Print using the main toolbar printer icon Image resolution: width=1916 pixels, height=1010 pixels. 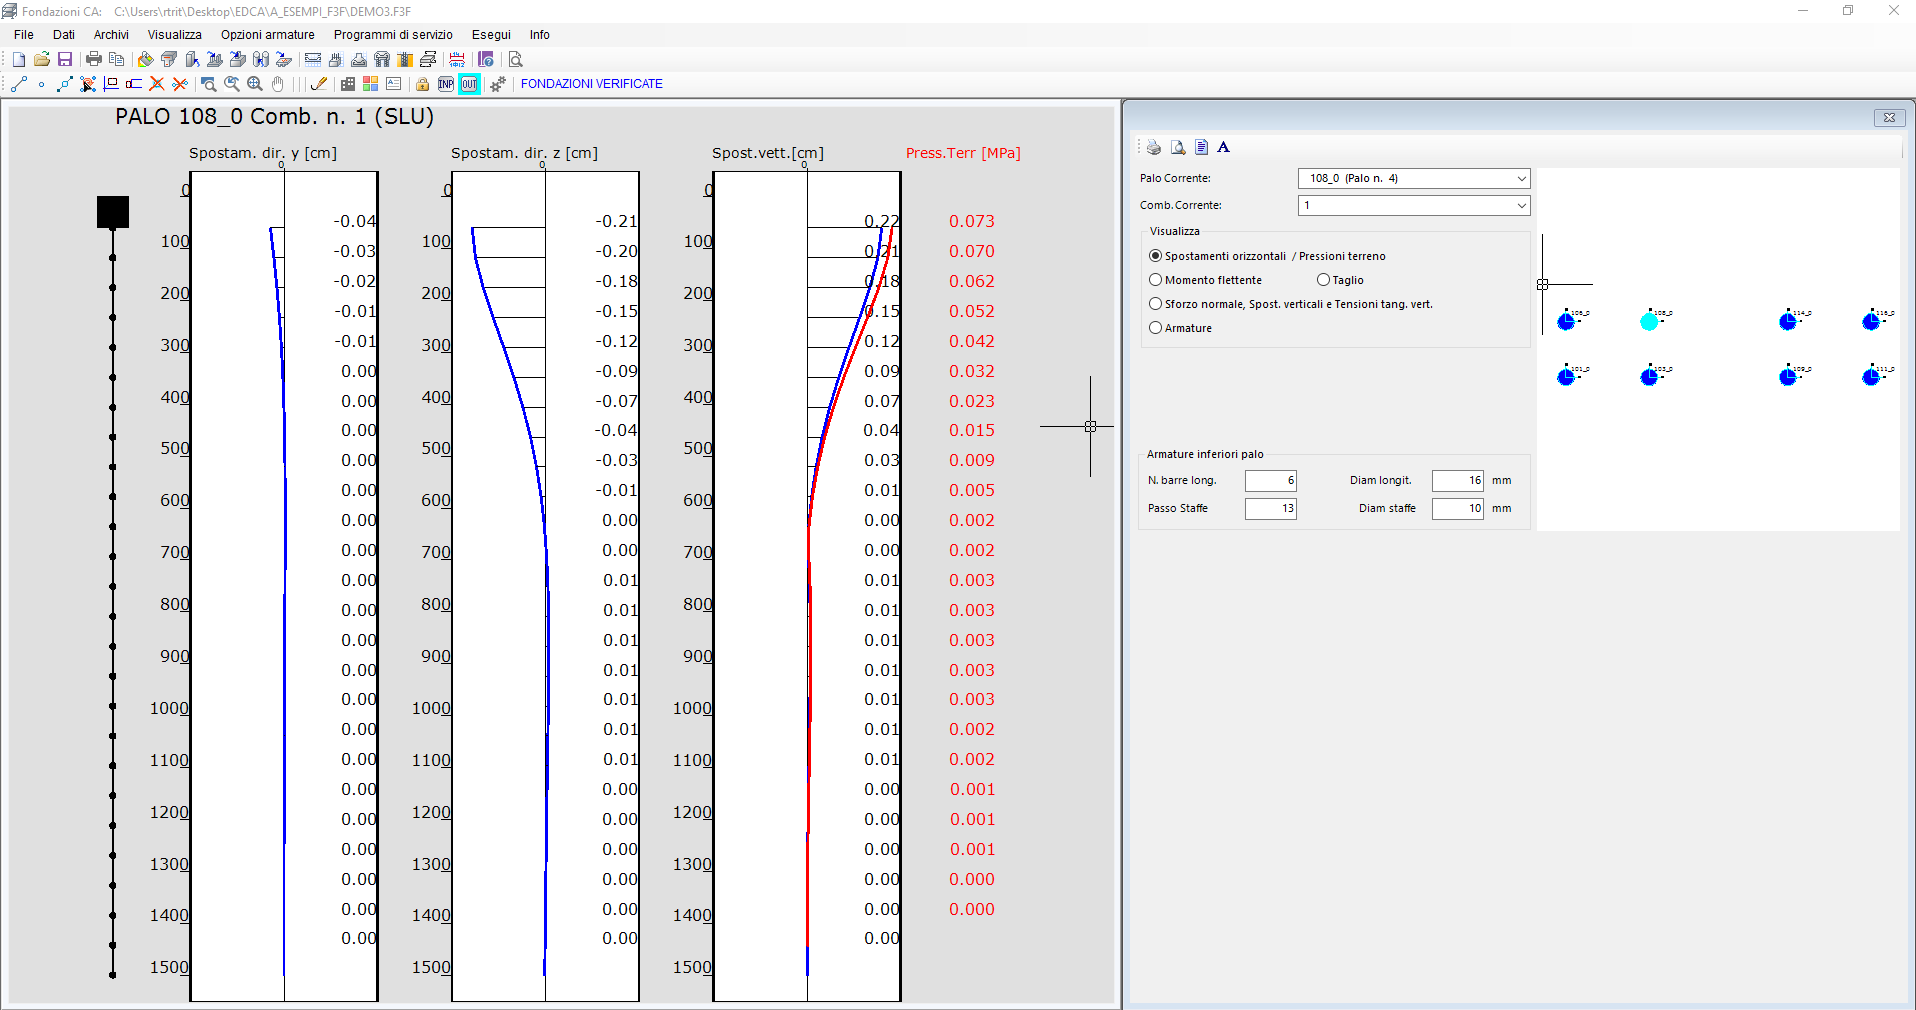click(x=94, y=60)
